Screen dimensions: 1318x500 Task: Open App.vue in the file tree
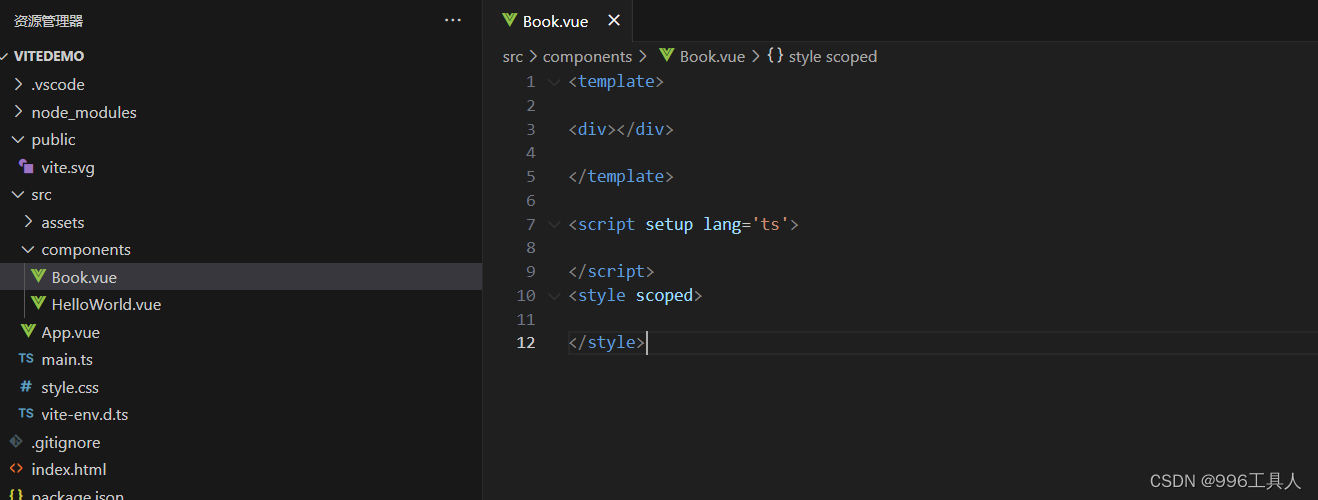pos(70,332)
